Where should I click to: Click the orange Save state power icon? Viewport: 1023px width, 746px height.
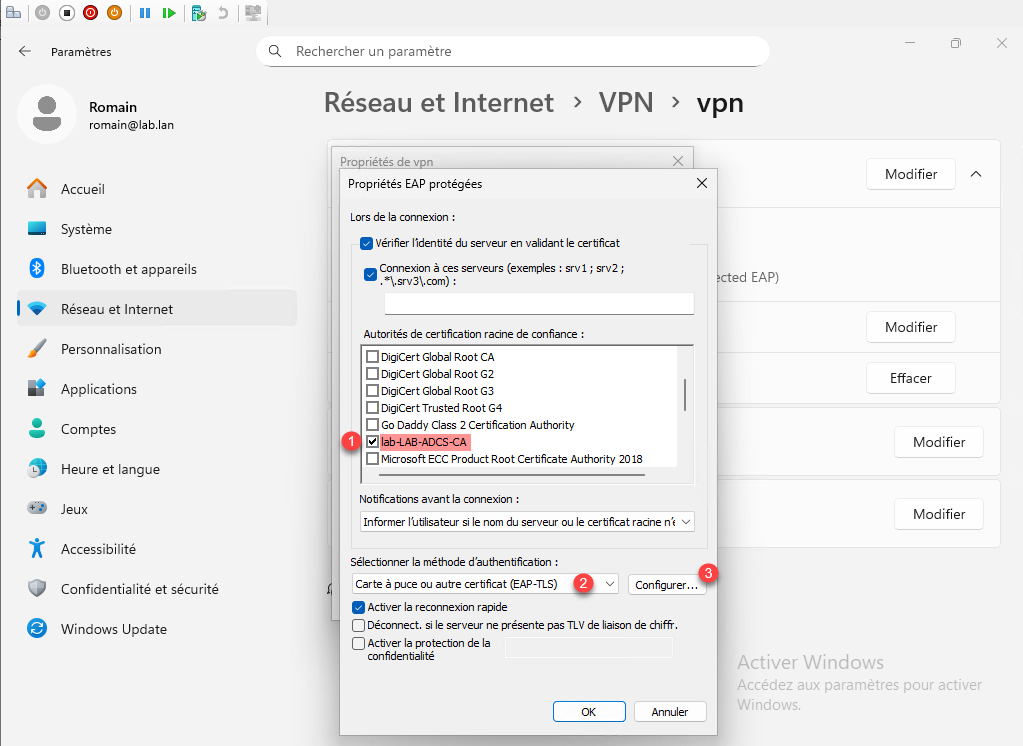(x=115, y=13)
